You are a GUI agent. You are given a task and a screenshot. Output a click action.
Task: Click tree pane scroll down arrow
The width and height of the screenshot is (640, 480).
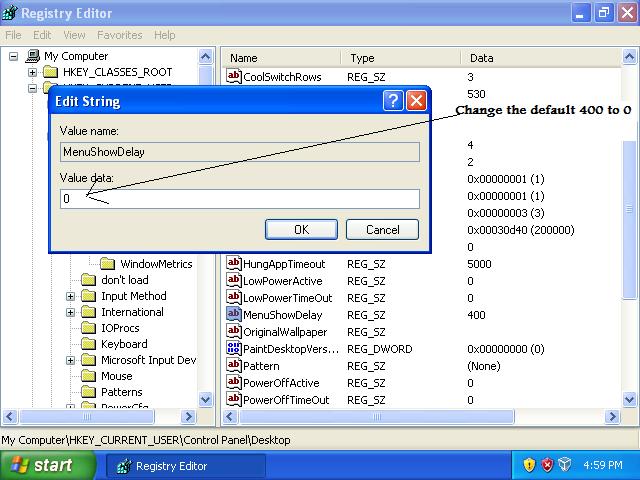[x=205, y=399]
